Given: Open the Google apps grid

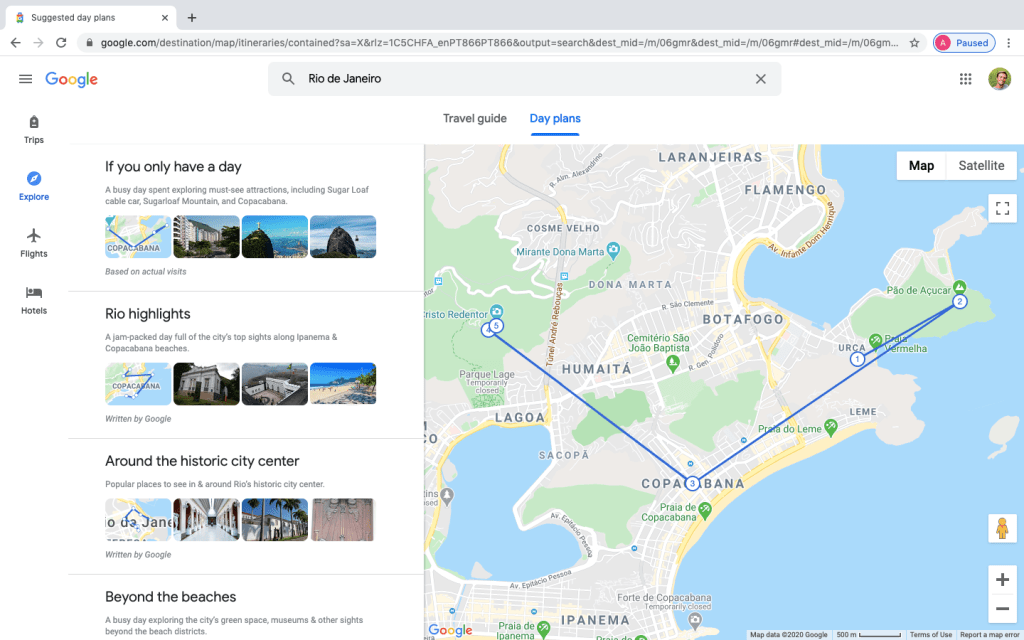Looking at the screenshot, I should tap(965, 79).
